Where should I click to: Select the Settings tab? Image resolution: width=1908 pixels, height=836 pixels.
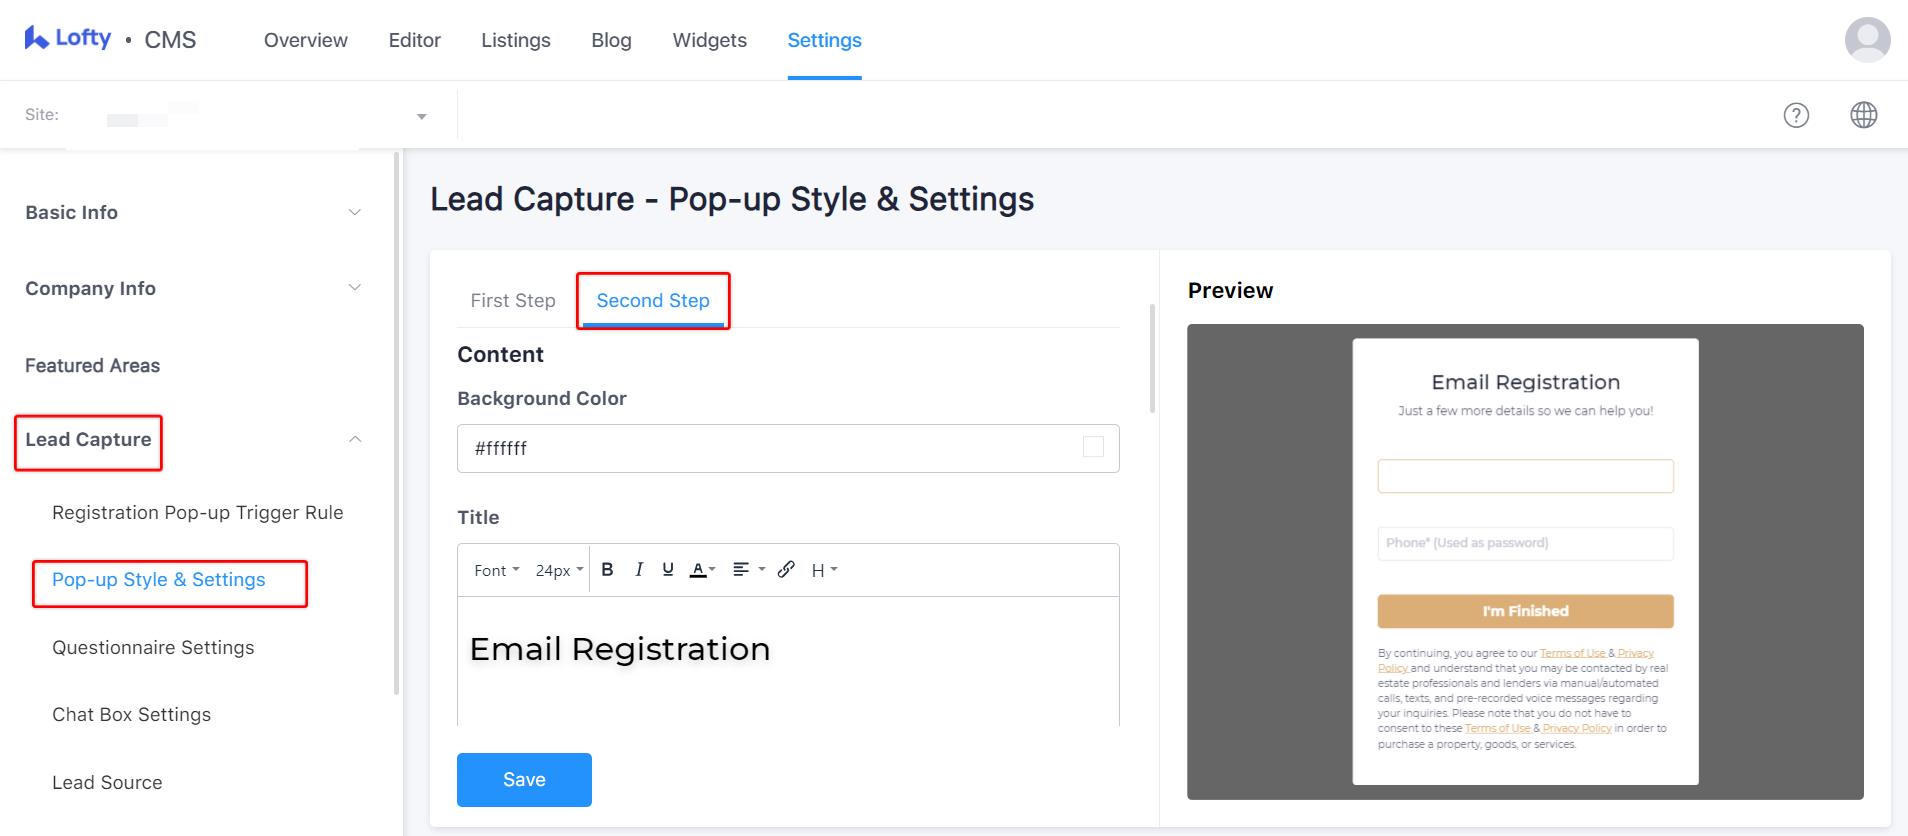coord(824,40)
